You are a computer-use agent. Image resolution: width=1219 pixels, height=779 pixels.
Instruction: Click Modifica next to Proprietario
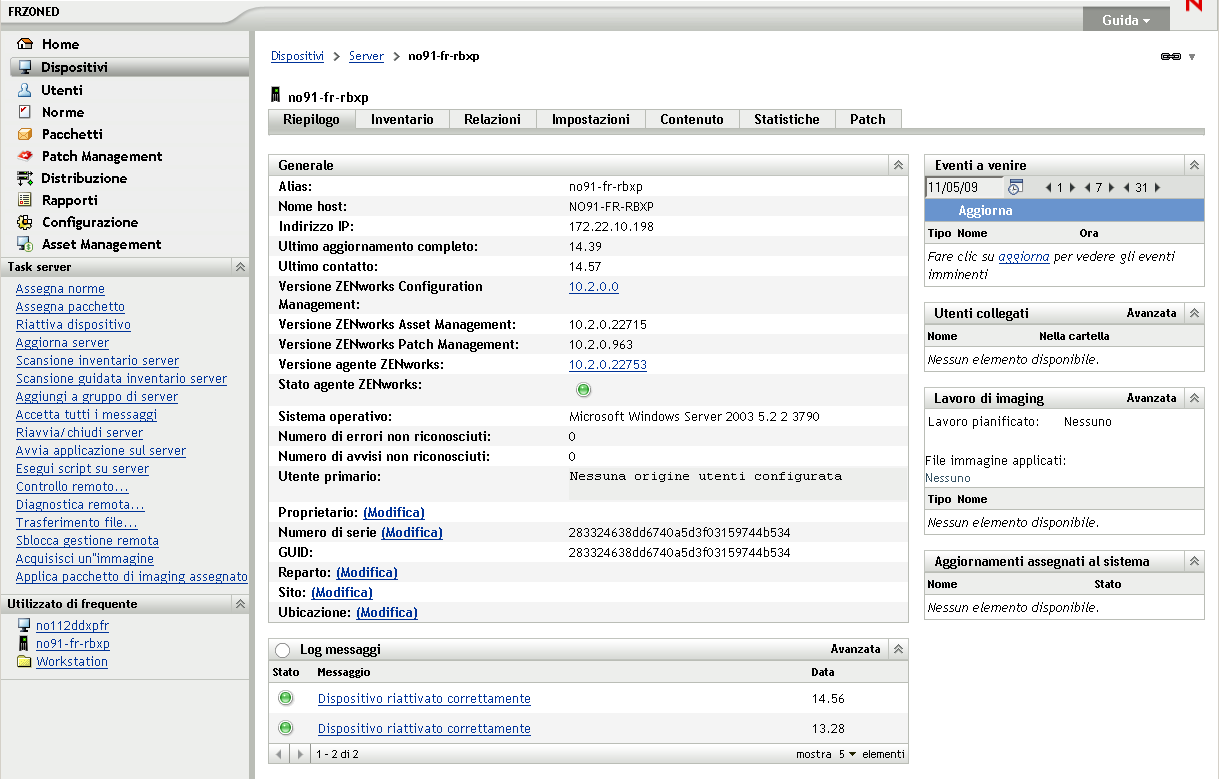tap(393, 512)
